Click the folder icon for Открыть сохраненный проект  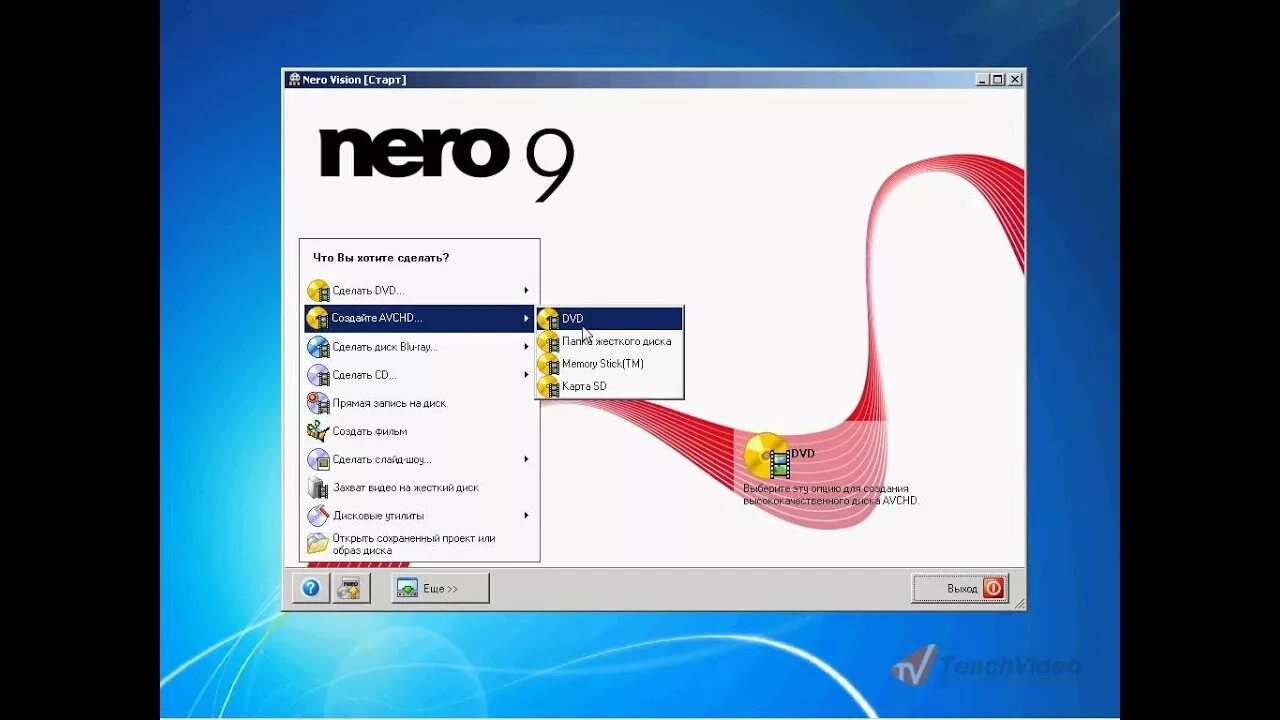click(318, 543)
